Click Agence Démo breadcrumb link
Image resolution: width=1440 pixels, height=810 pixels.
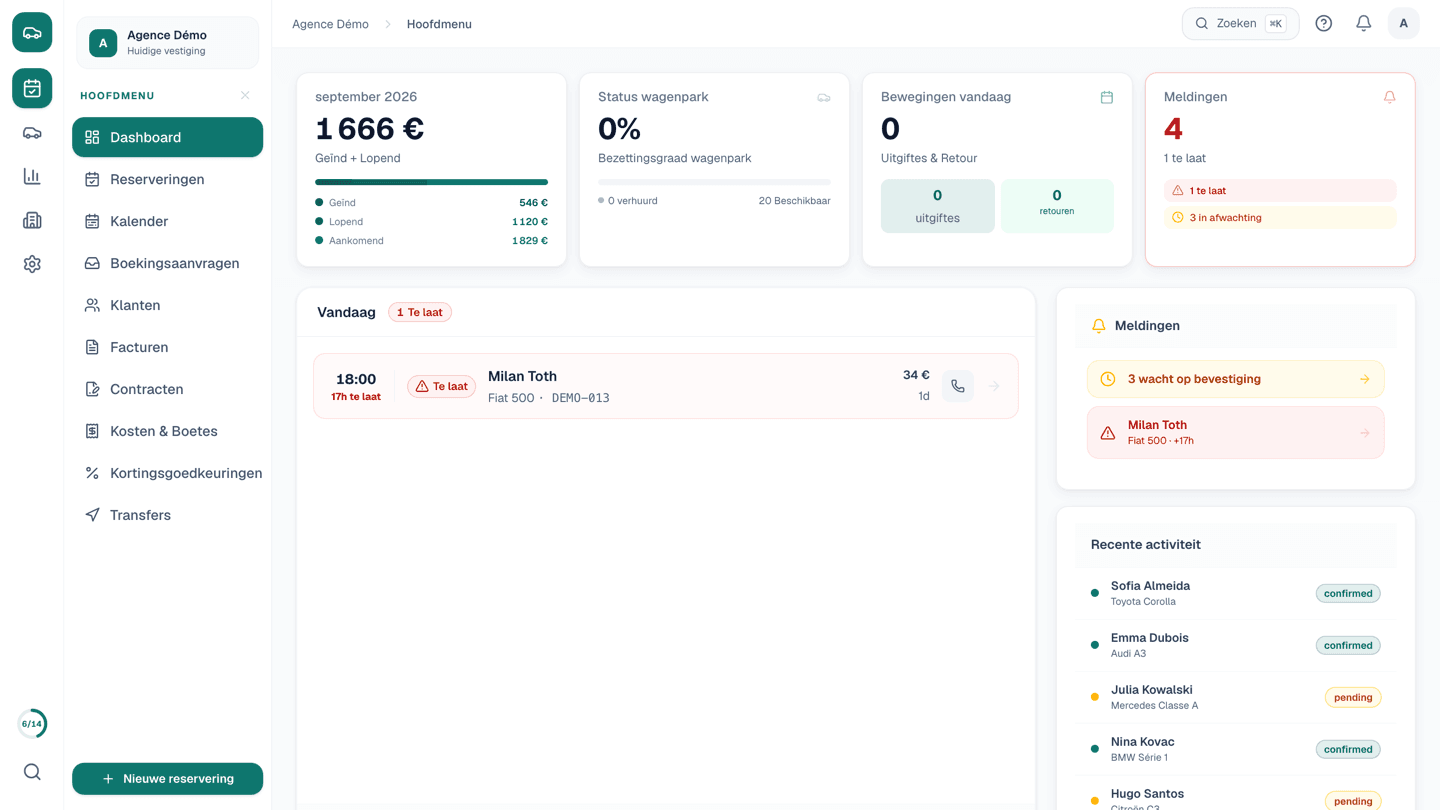click(330, 24)
